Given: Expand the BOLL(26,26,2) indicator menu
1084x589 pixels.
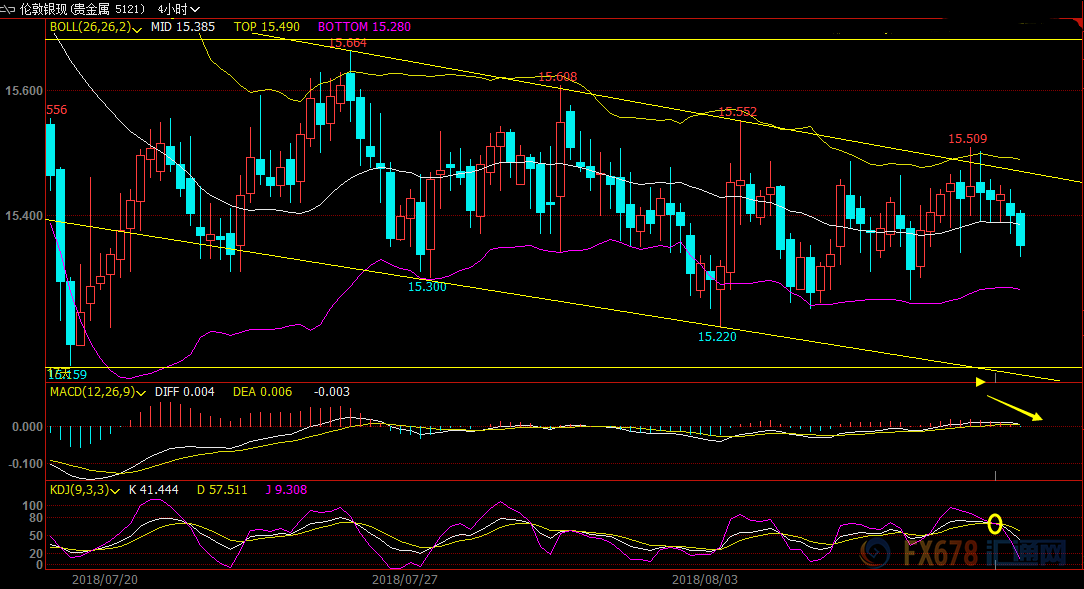Looking at the screenshot, I should click(x=135, y=28).
